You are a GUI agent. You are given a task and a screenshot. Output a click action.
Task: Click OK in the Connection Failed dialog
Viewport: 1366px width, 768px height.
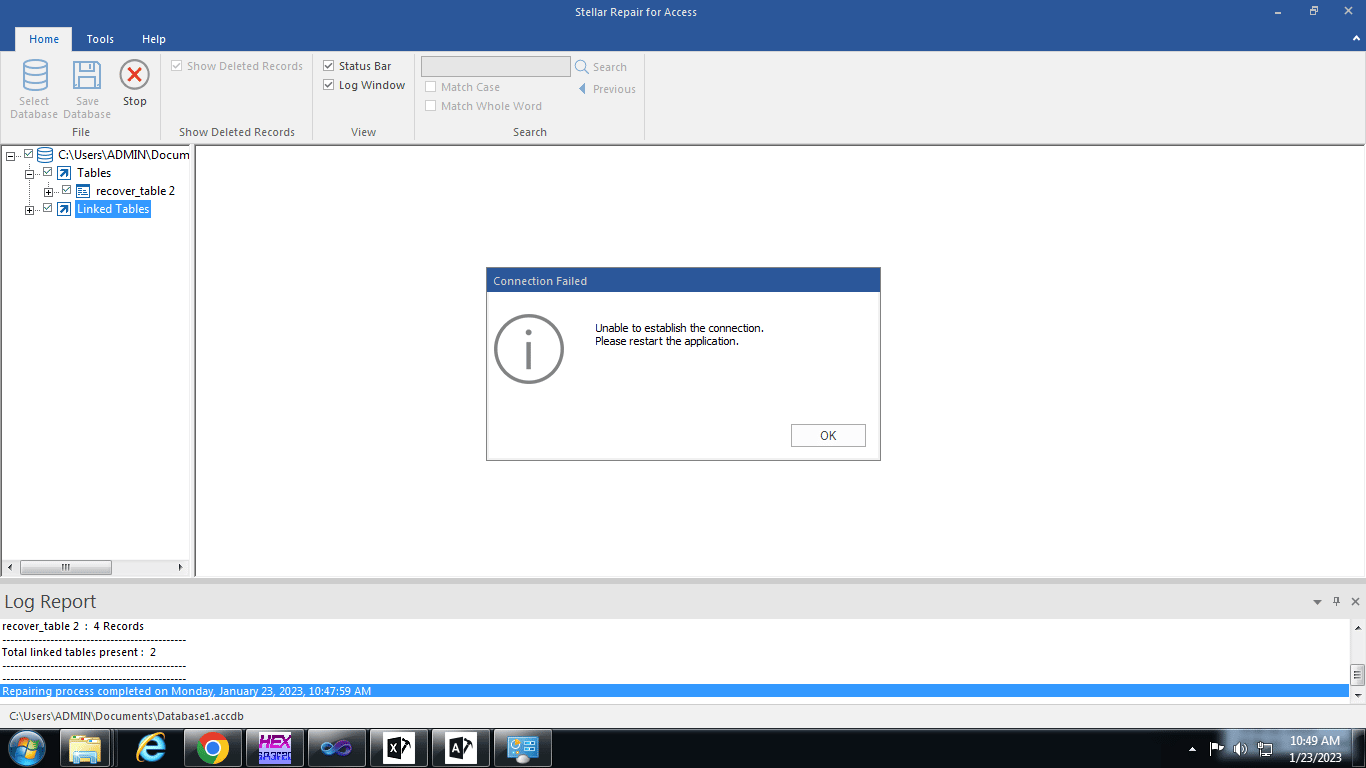coord(828,435)
